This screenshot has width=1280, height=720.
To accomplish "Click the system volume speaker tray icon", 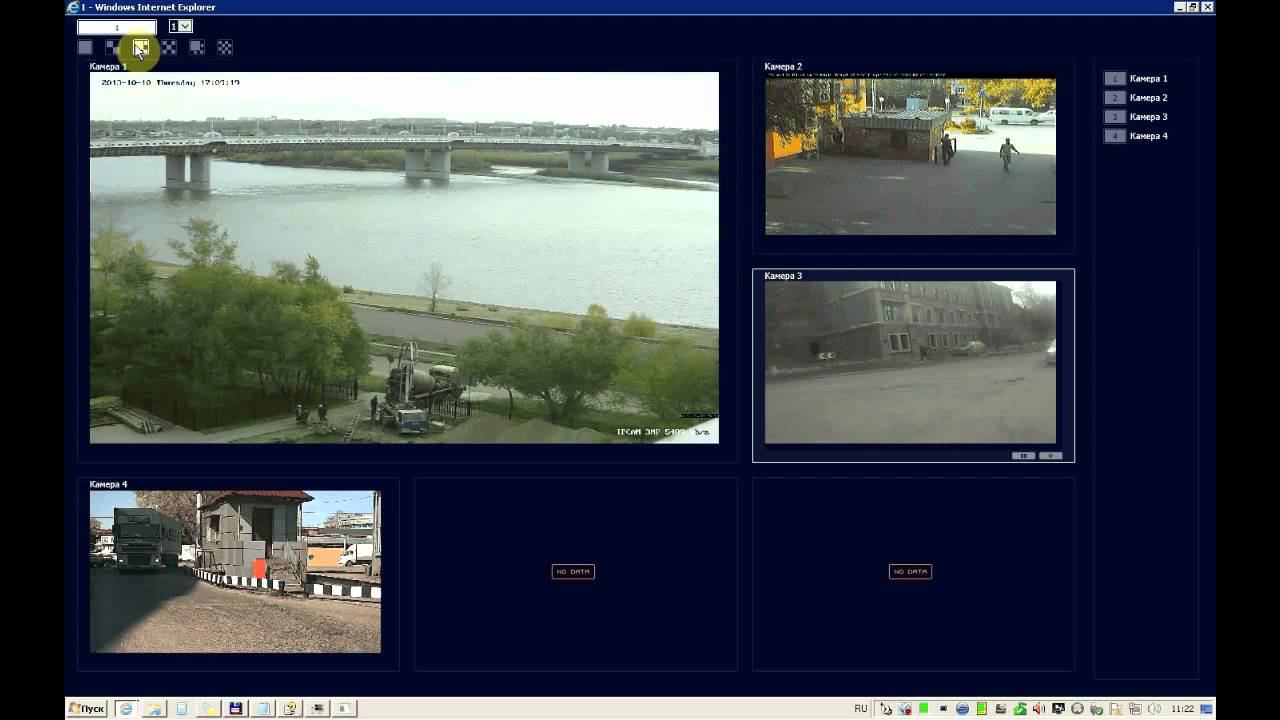I will coord(1039,709).
